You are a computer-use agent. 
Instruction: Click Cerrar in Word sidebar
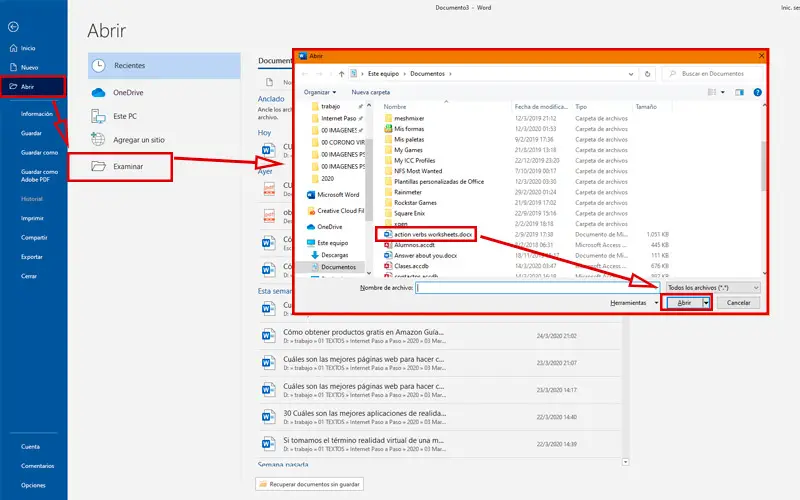tap(29, 276)
